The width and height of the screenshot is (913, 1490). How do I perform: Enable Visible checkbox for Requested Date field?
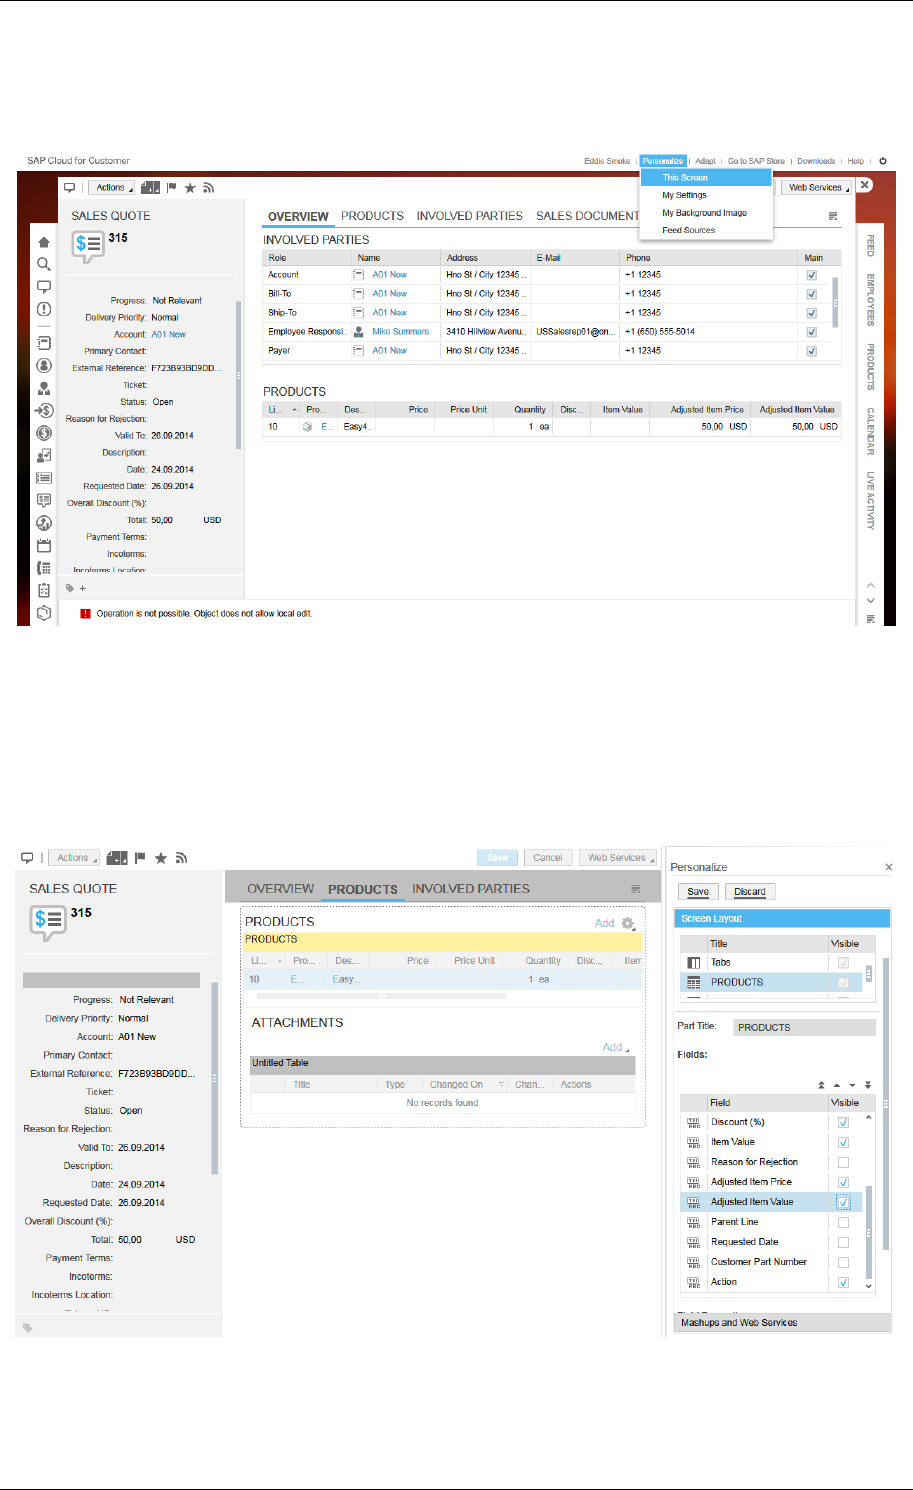(843, 1242)
